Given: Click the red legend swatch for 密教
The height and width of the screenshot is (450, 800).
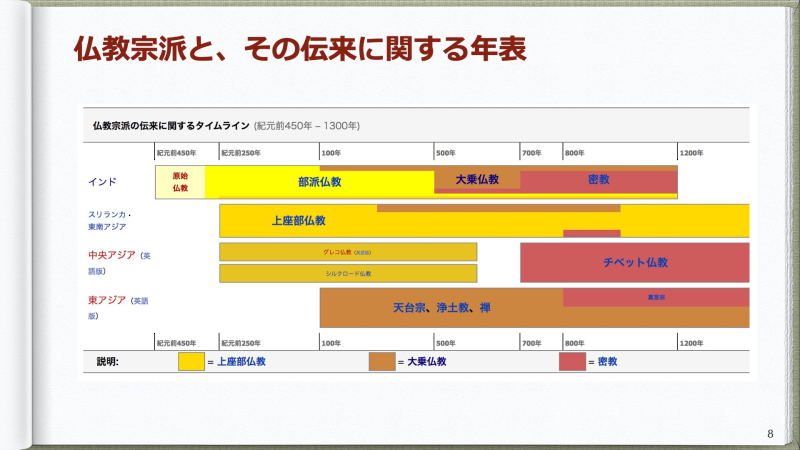Looking at the screenshot, I should tap(572, 362).
